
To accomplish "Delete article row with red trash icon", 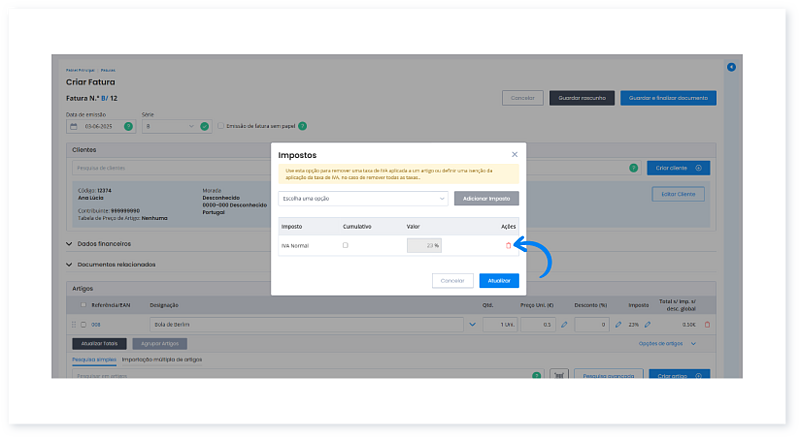I will click(708, 324).
